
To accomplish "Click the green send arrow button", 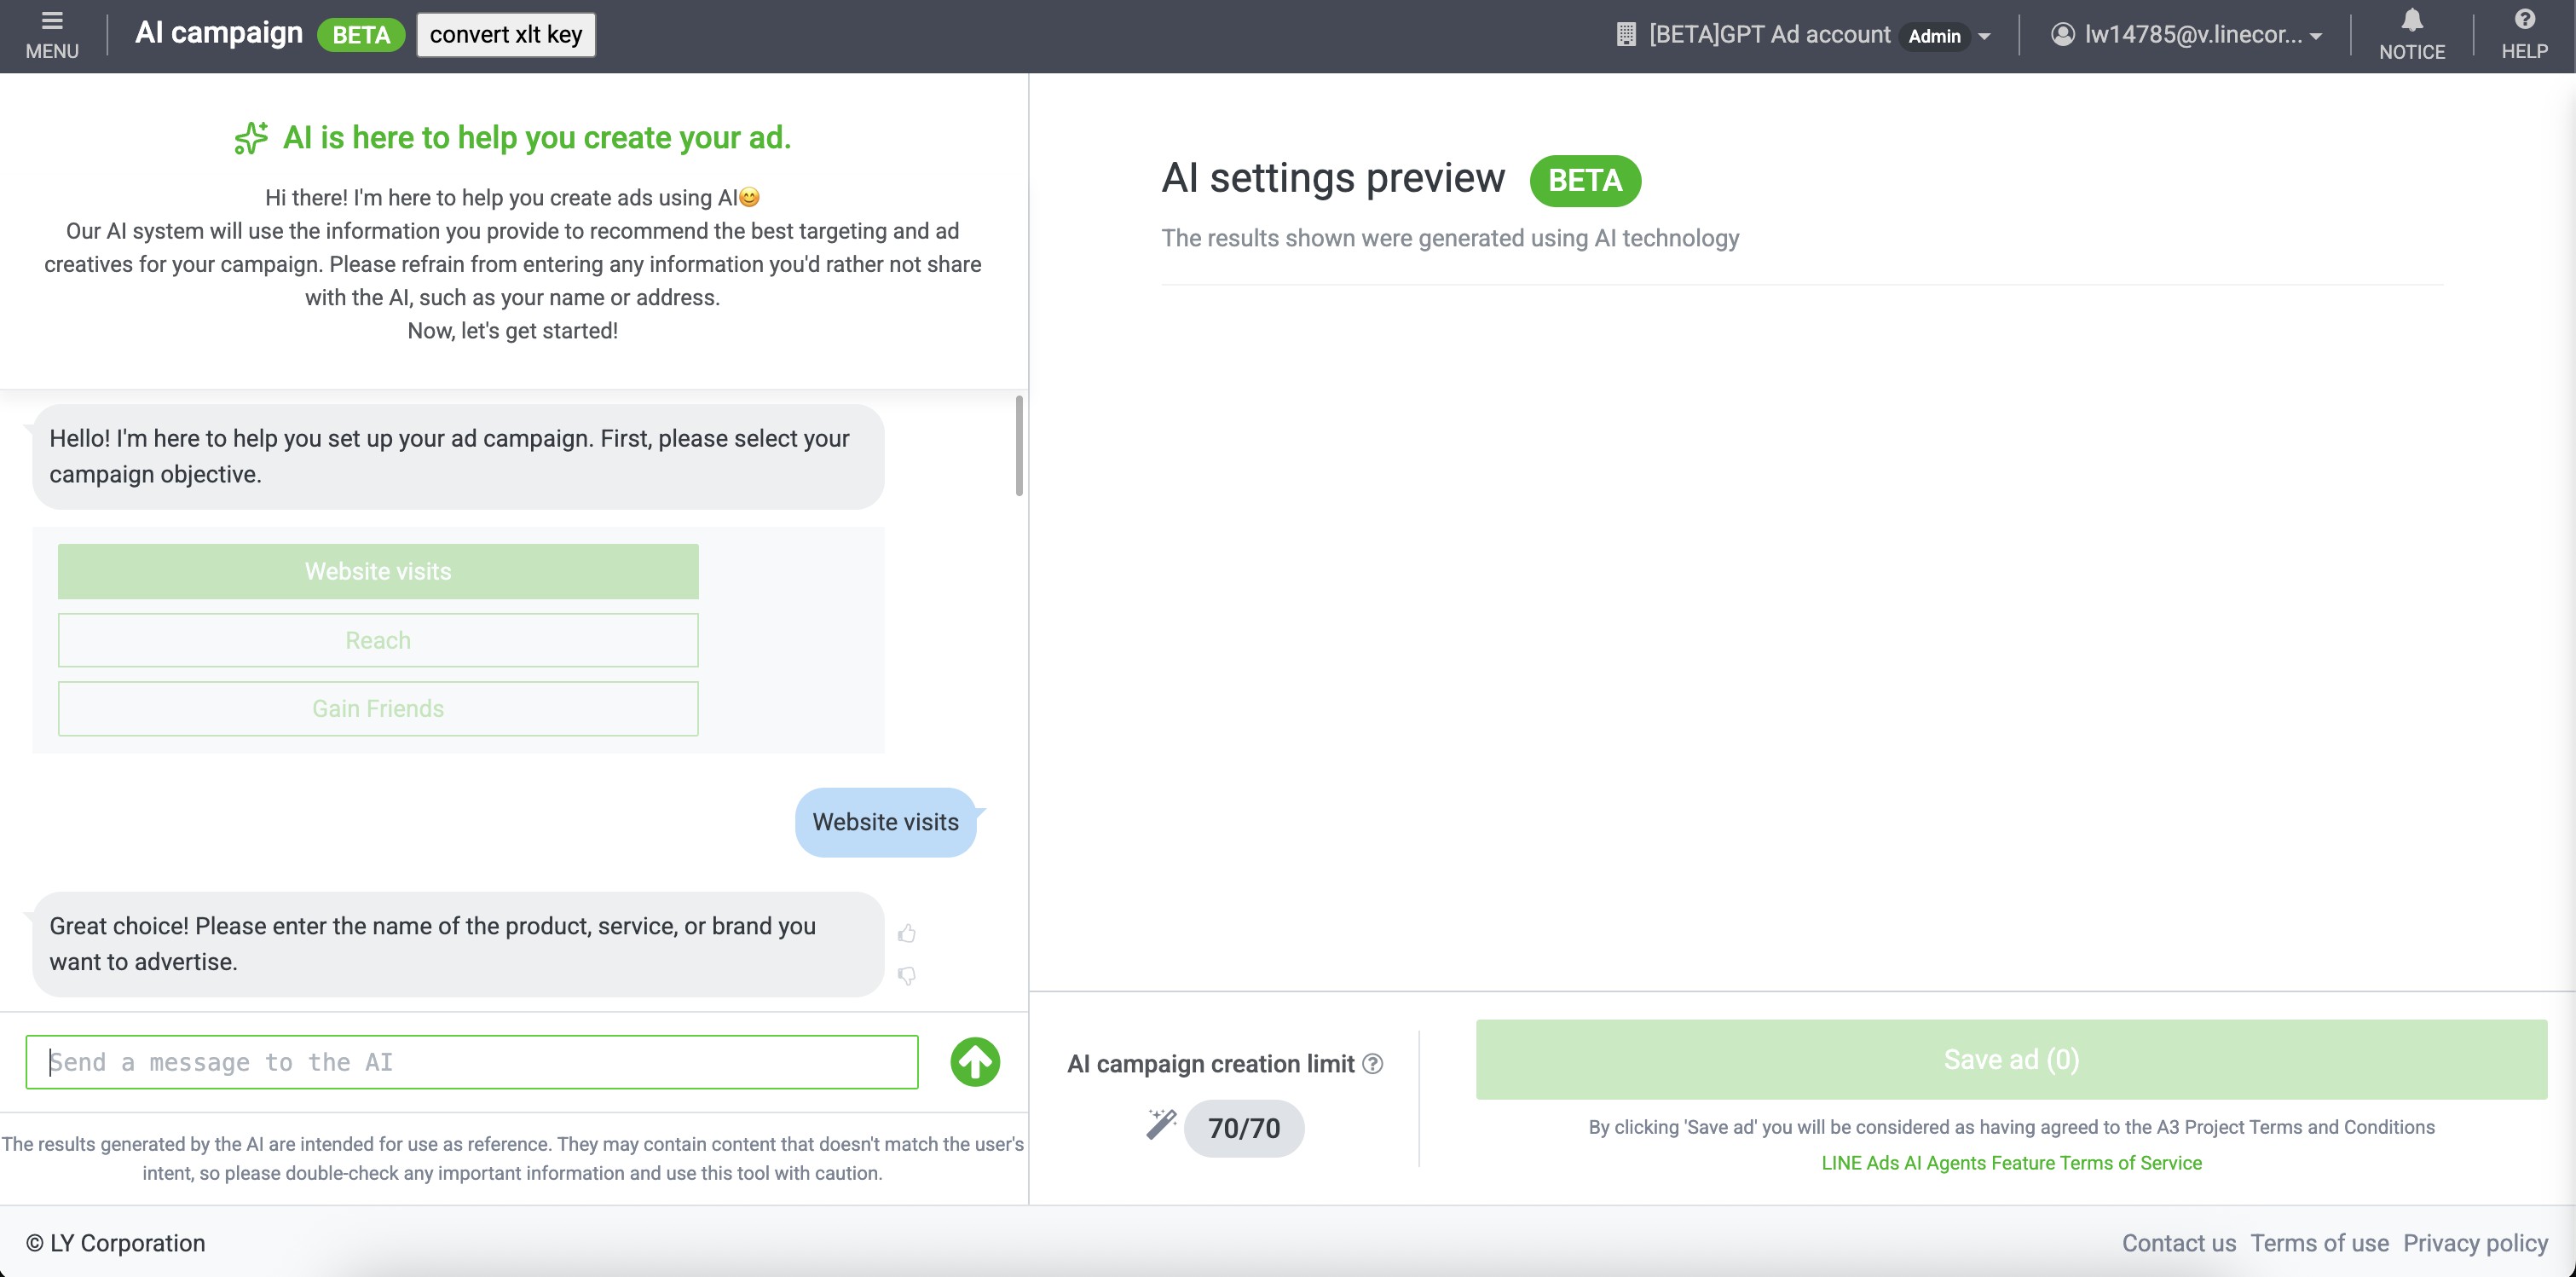I will (x=974, y=1061).
